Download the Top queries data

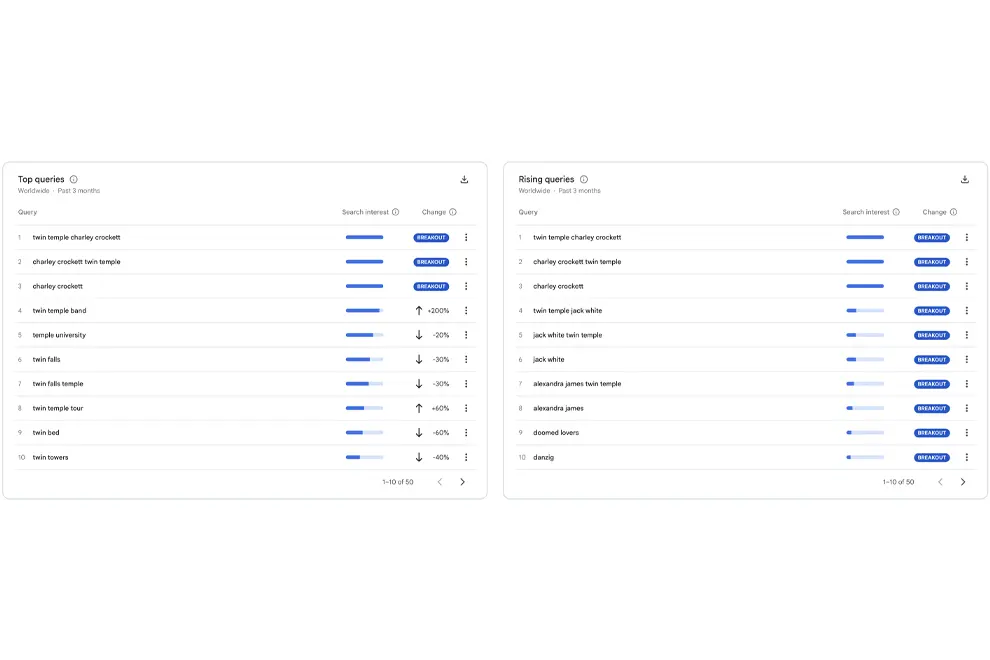[464, 179]
